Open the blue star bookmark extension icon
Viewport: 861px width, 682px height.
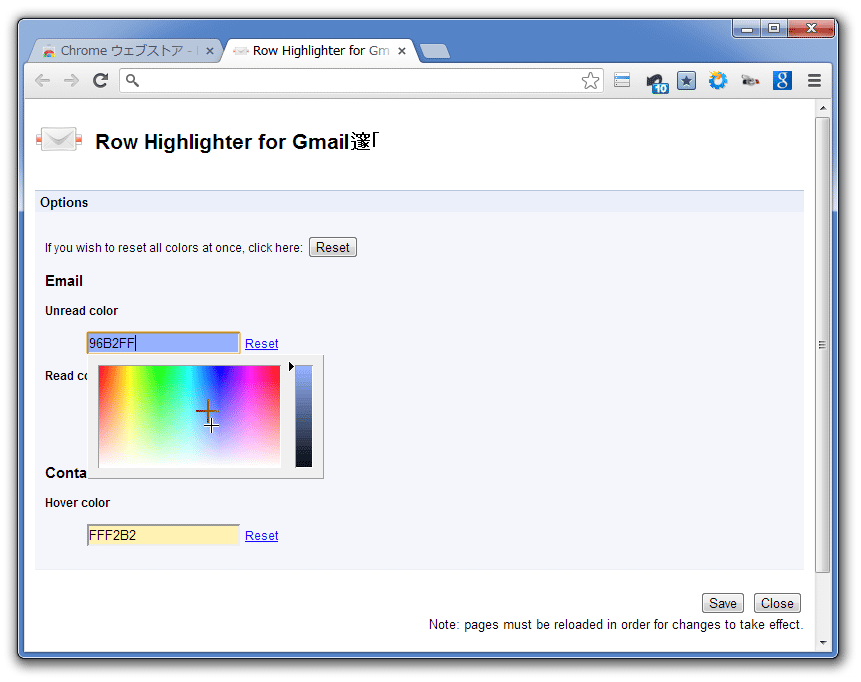(x=686, y=81)
